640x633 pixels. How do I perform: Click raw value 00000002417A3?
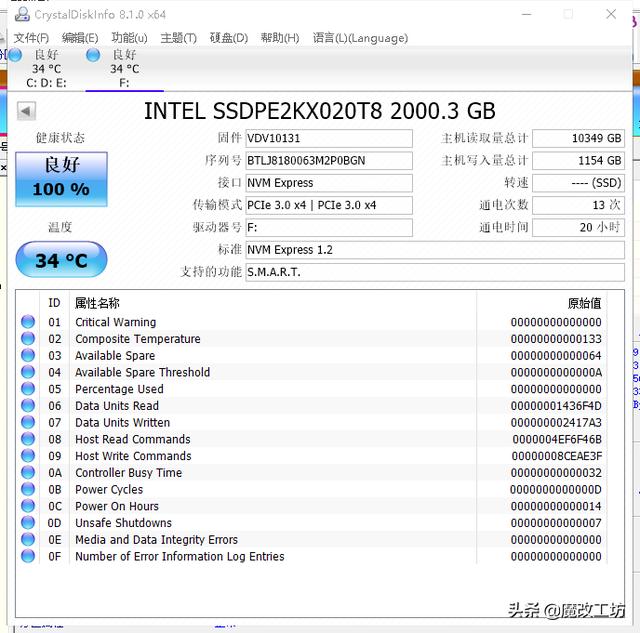(x=556, y=422)
